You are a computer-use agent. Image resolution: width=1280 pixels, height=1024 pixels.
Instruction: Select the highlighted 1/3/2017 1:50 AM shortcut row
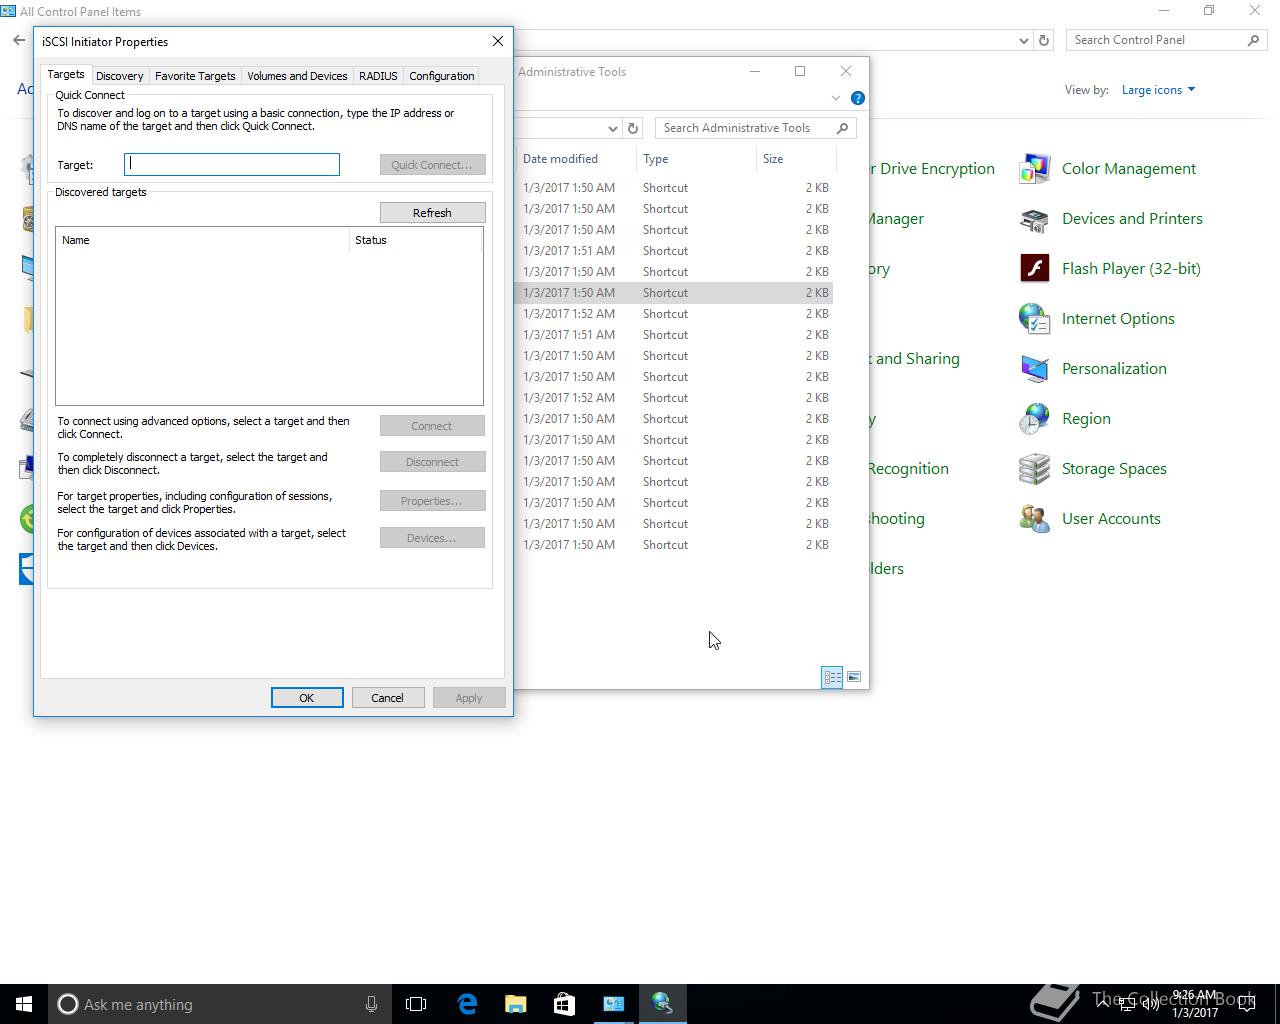click(x=675, y=293)
